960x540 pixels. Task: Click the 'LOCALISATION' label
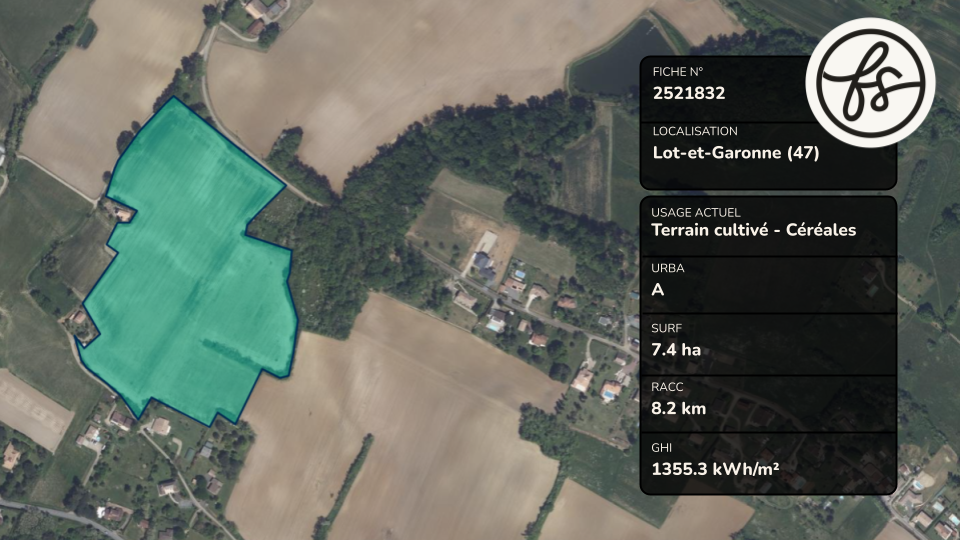click(695, 131)
